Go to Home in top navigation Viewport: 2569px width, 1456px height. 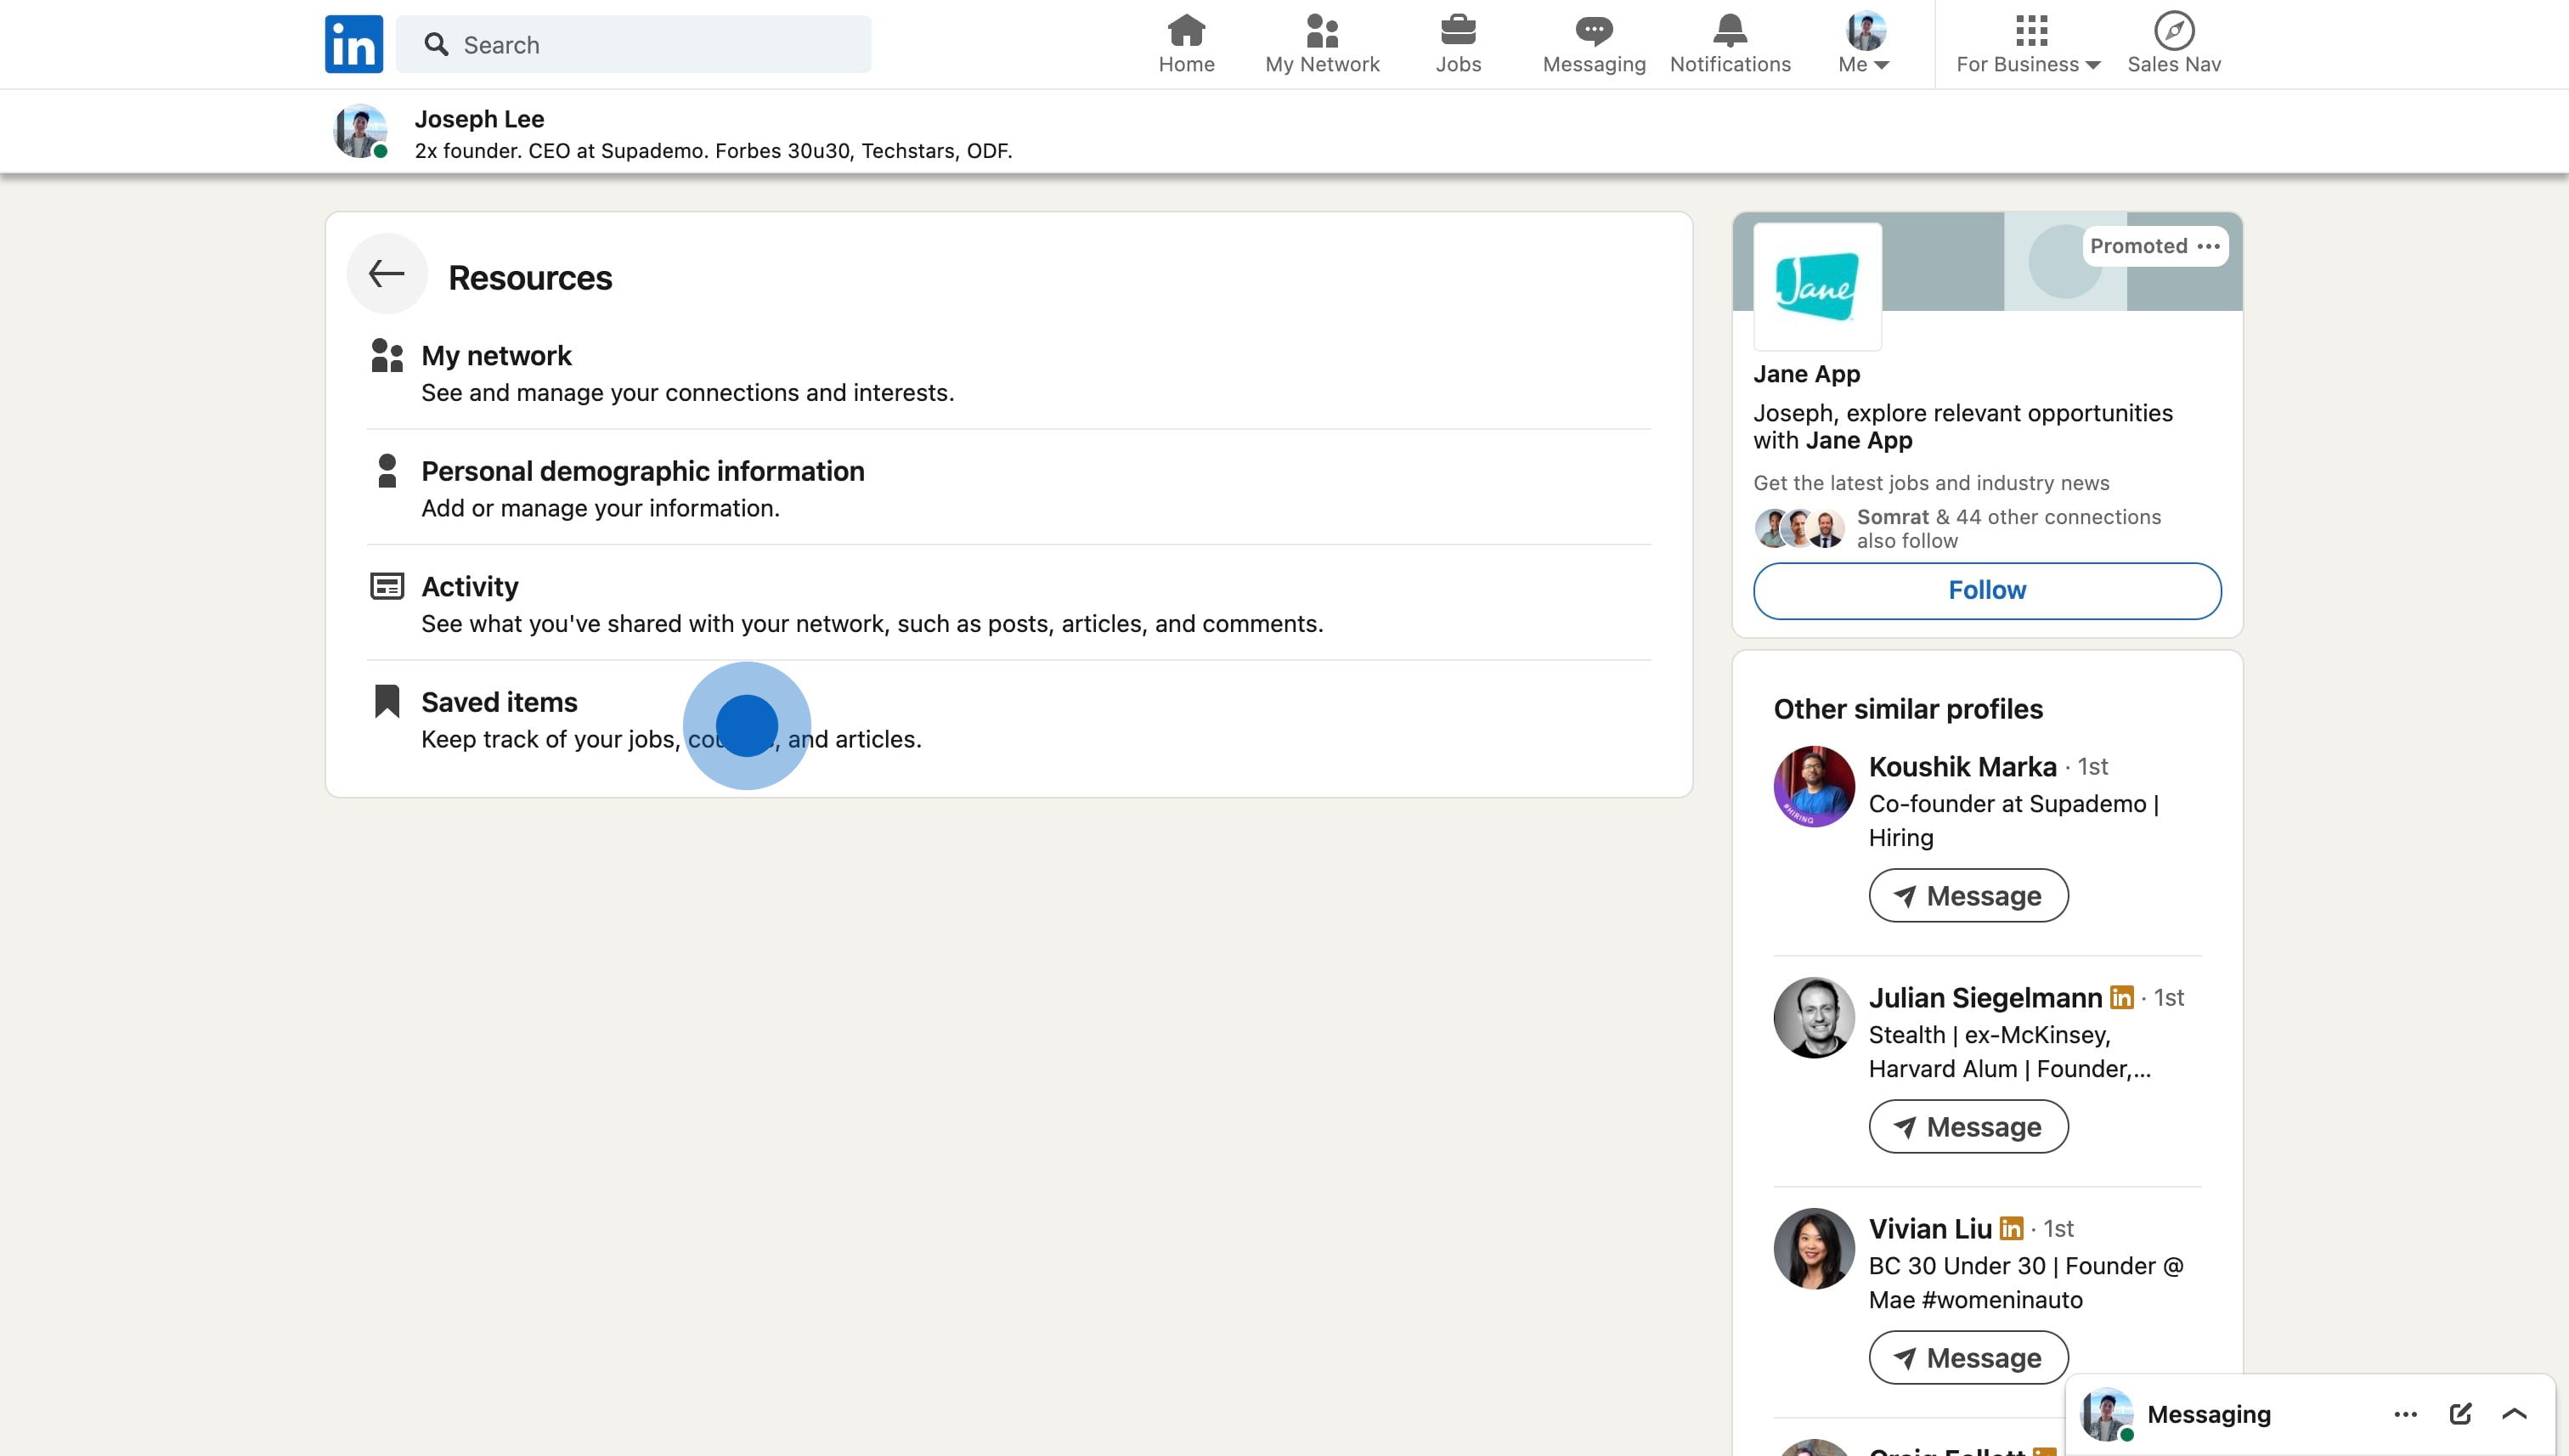(1186, 44)
